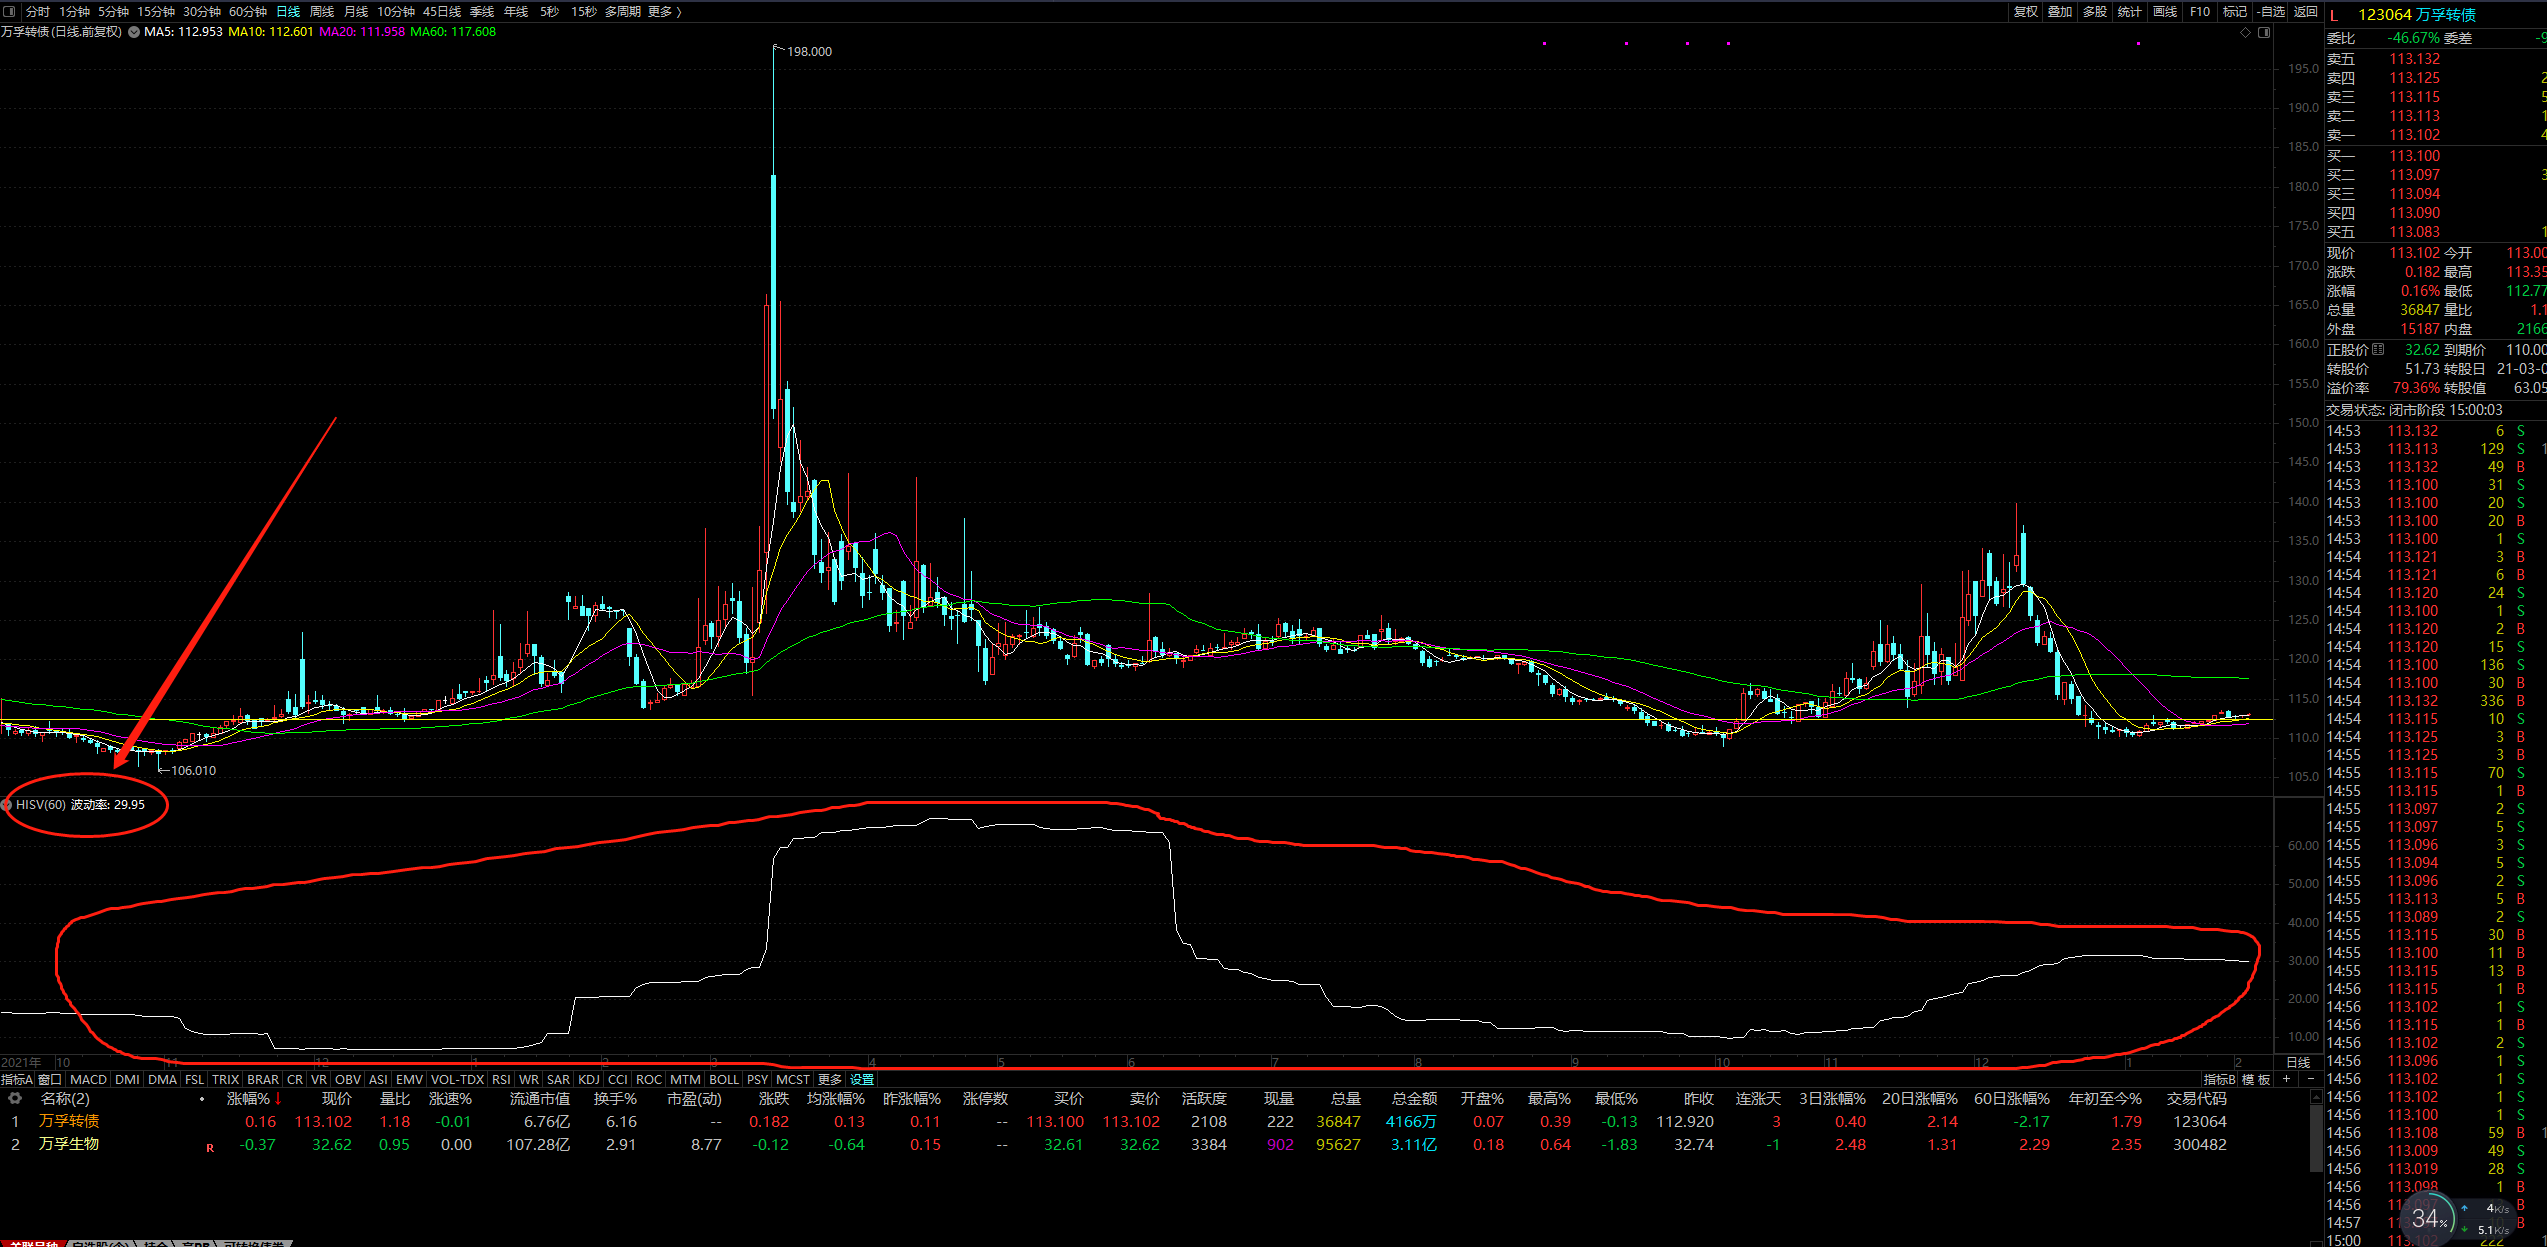Select the 万孚生物 row in list
Image resolution: width=2547 pixels, height=1247 pixels.
(69, 1144)
